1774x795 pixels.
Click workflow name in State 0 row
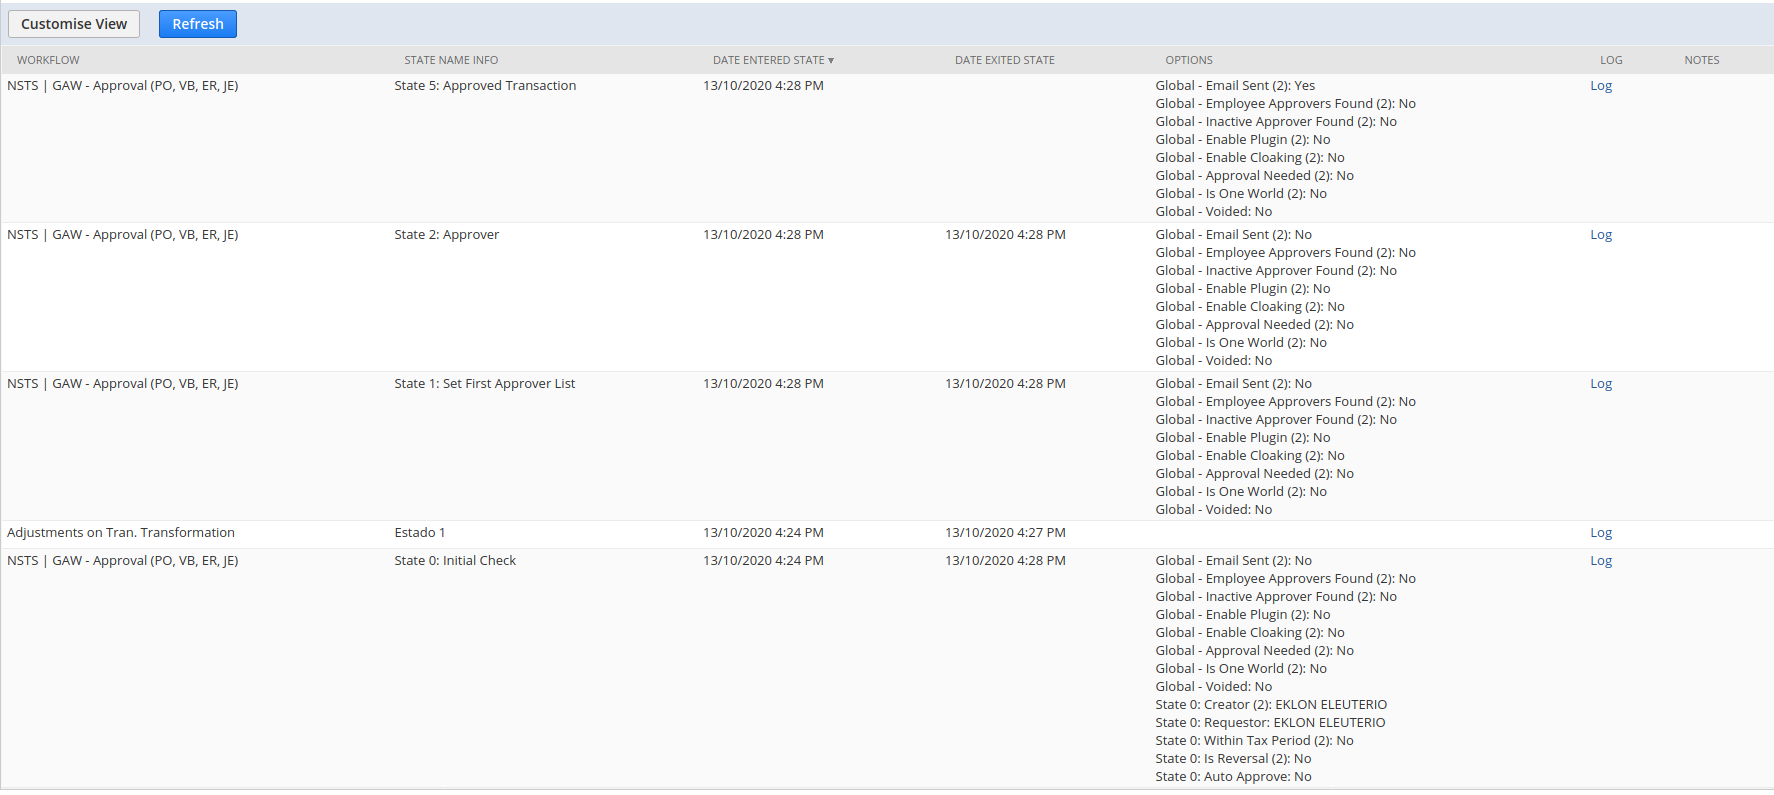123,561
